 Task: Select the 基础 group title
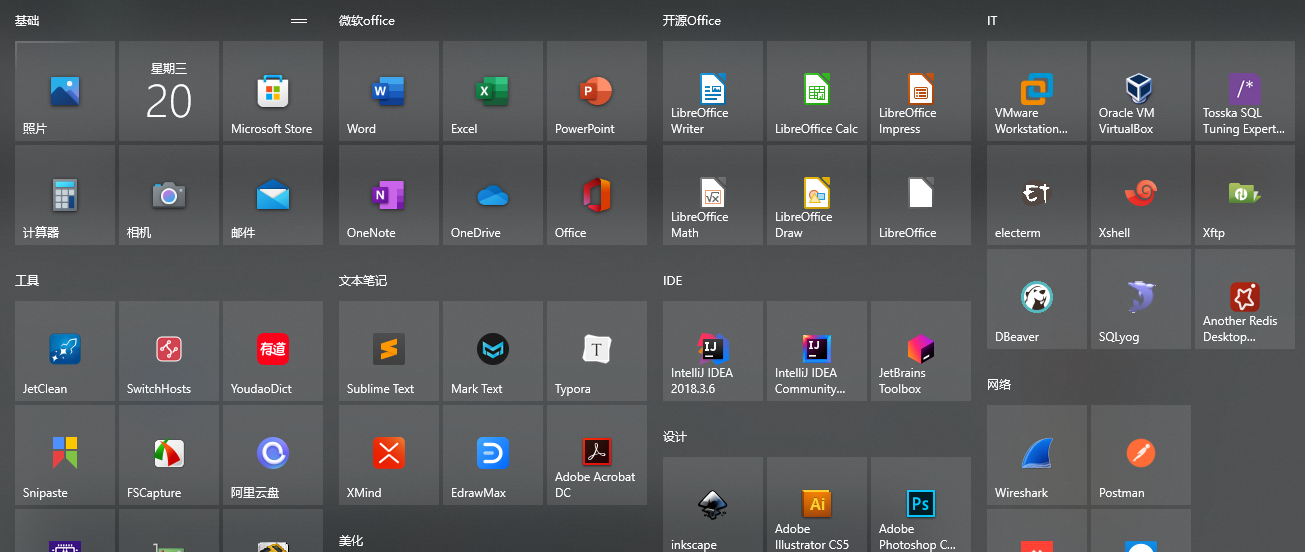[x=27, y=21]
